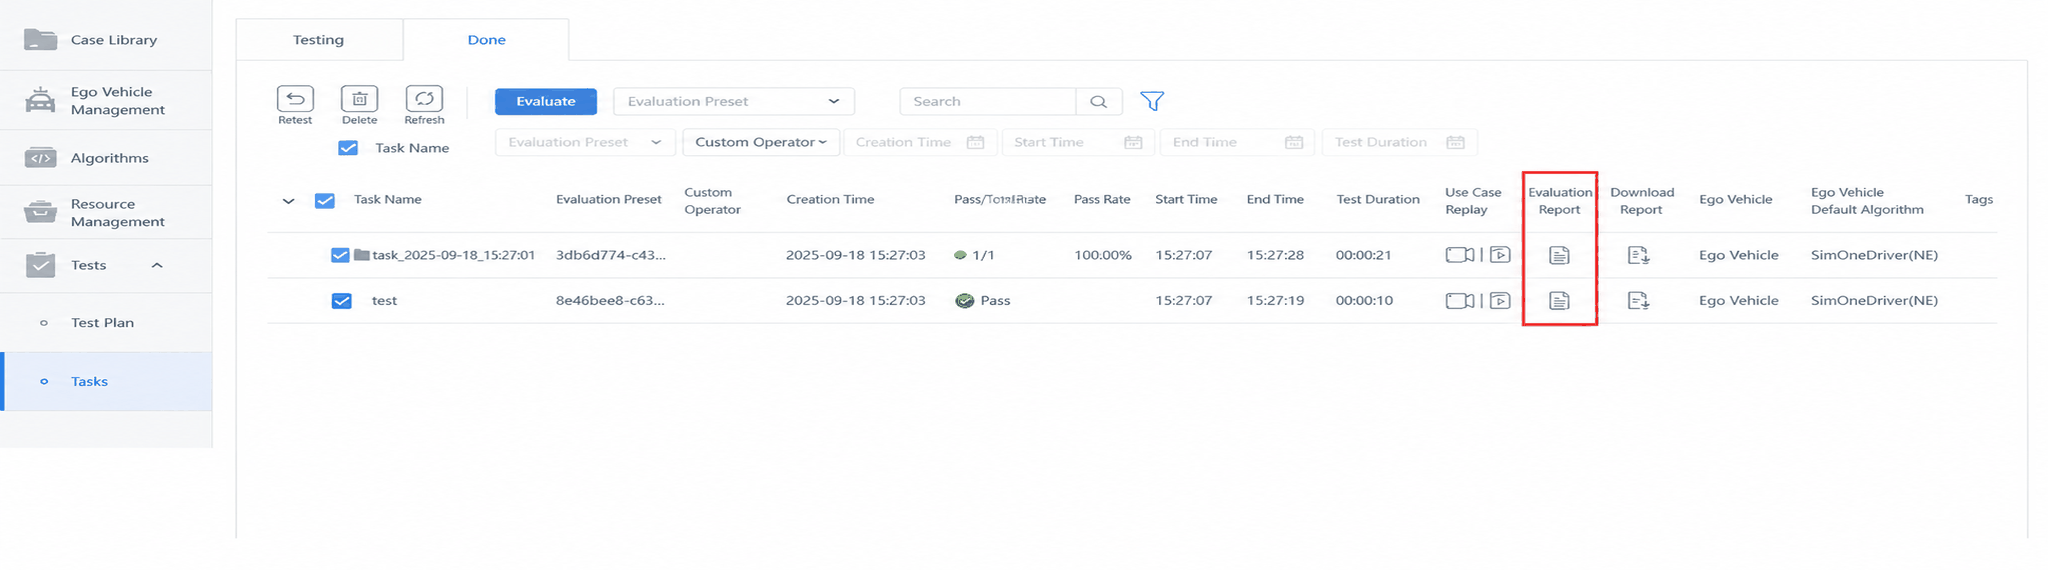This screenshot has width=2048, height=570.
Task: Click the task named test
Action: (x=384, y=300)
